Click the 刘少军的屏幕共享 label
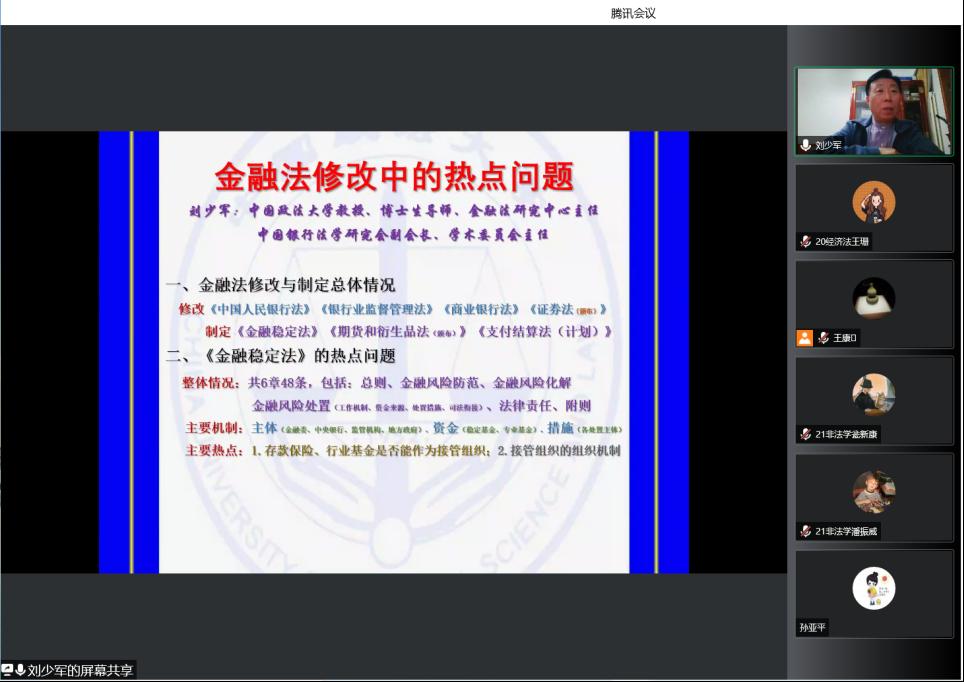This screenshot has height=682, width=964. pyautogui.click(x=80, y=670)
